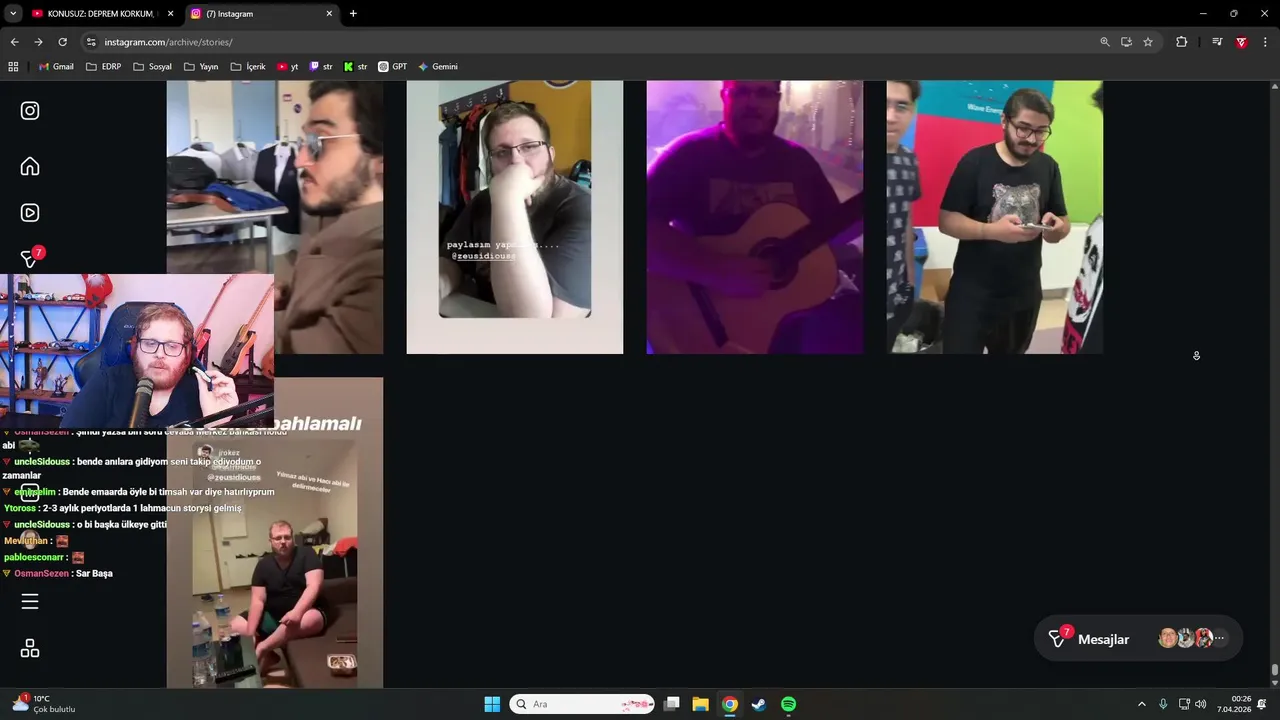Image resolution: width=1280 pixels, height=720 pixels.
Task: Open the weather widget showing 10°C
Action: point(45,704)
